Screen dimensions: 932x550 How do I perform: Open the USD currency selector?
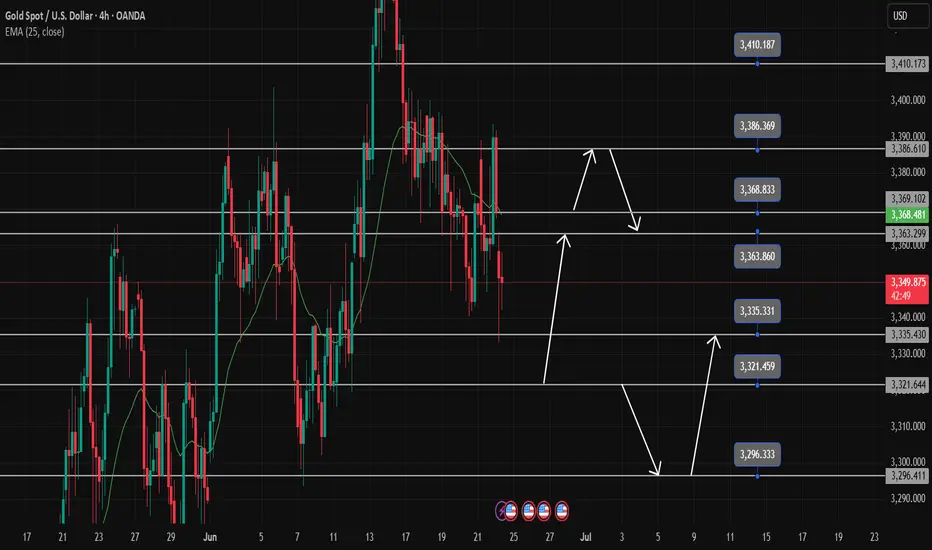pyautogui.click(x=906, y=16)
